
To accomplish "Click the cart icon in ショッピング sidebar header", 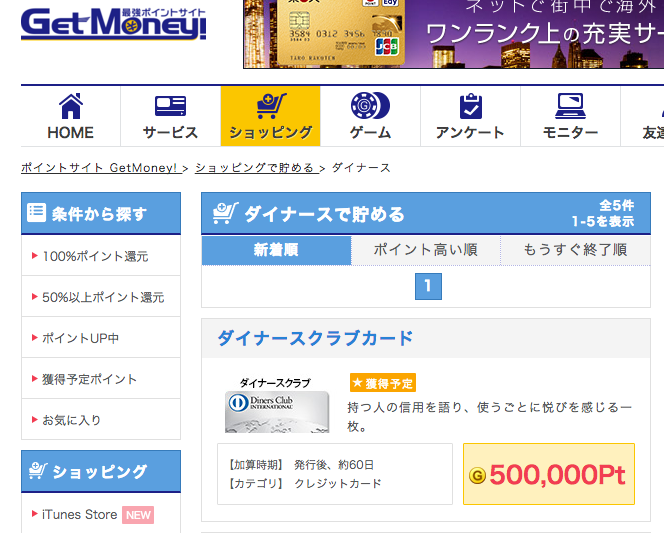I will point(38,470).
